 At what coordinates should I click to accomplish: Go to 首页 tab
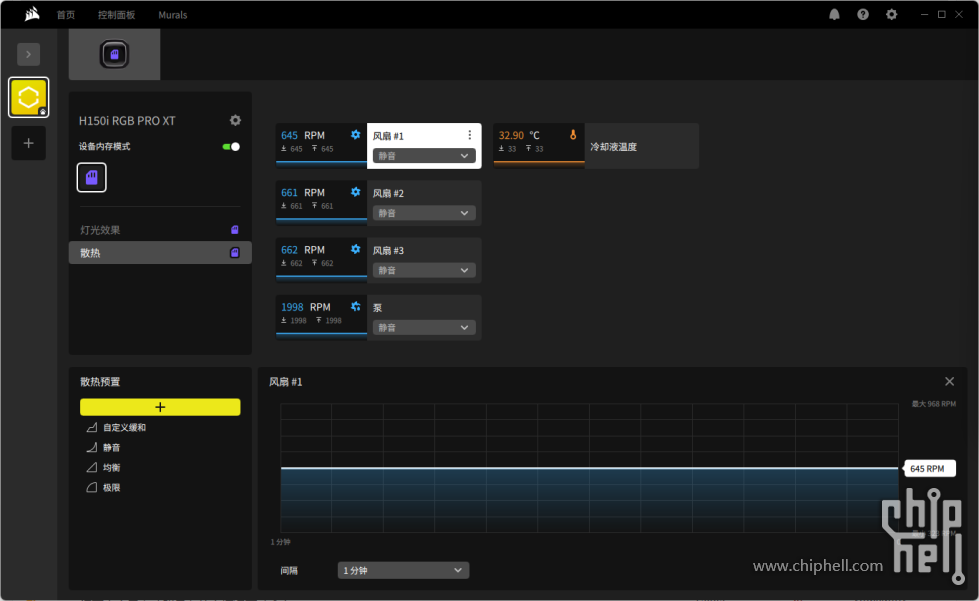[66, 14]
